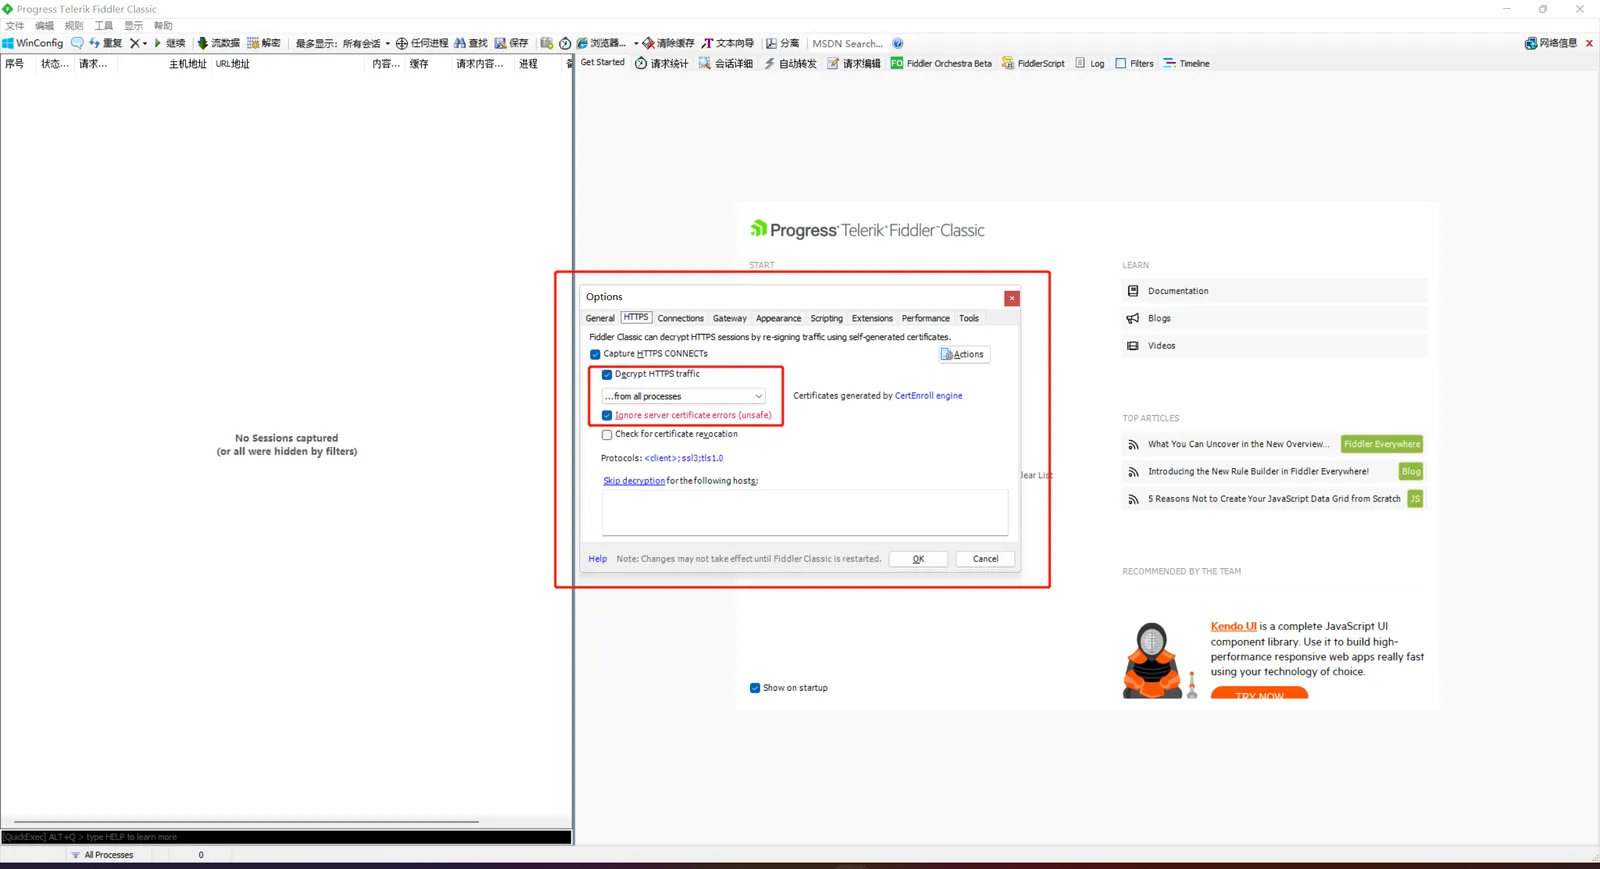Sort sessions by URL地址 column header
This screenshot has width=1600, height=869.
tap(233, 64)
